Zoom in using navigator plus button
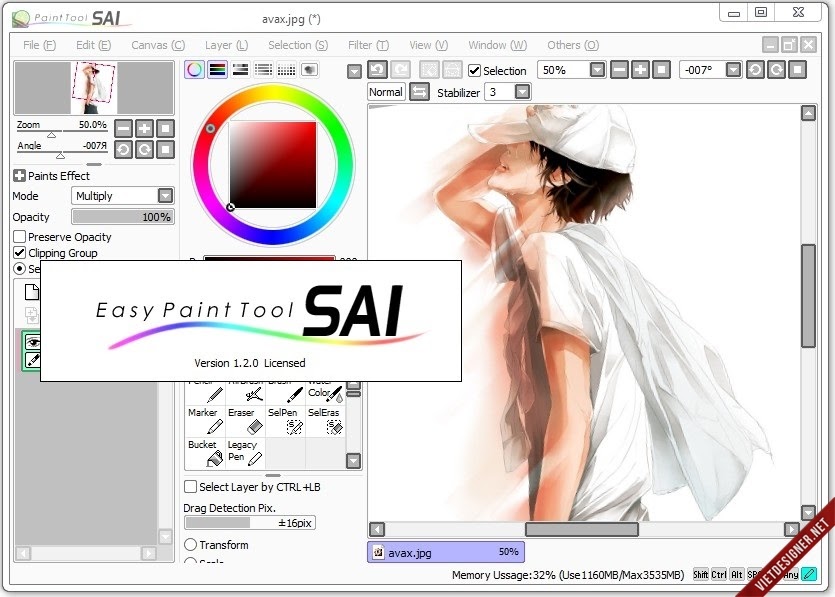This screenshot has width=835, height=597. 144,128
